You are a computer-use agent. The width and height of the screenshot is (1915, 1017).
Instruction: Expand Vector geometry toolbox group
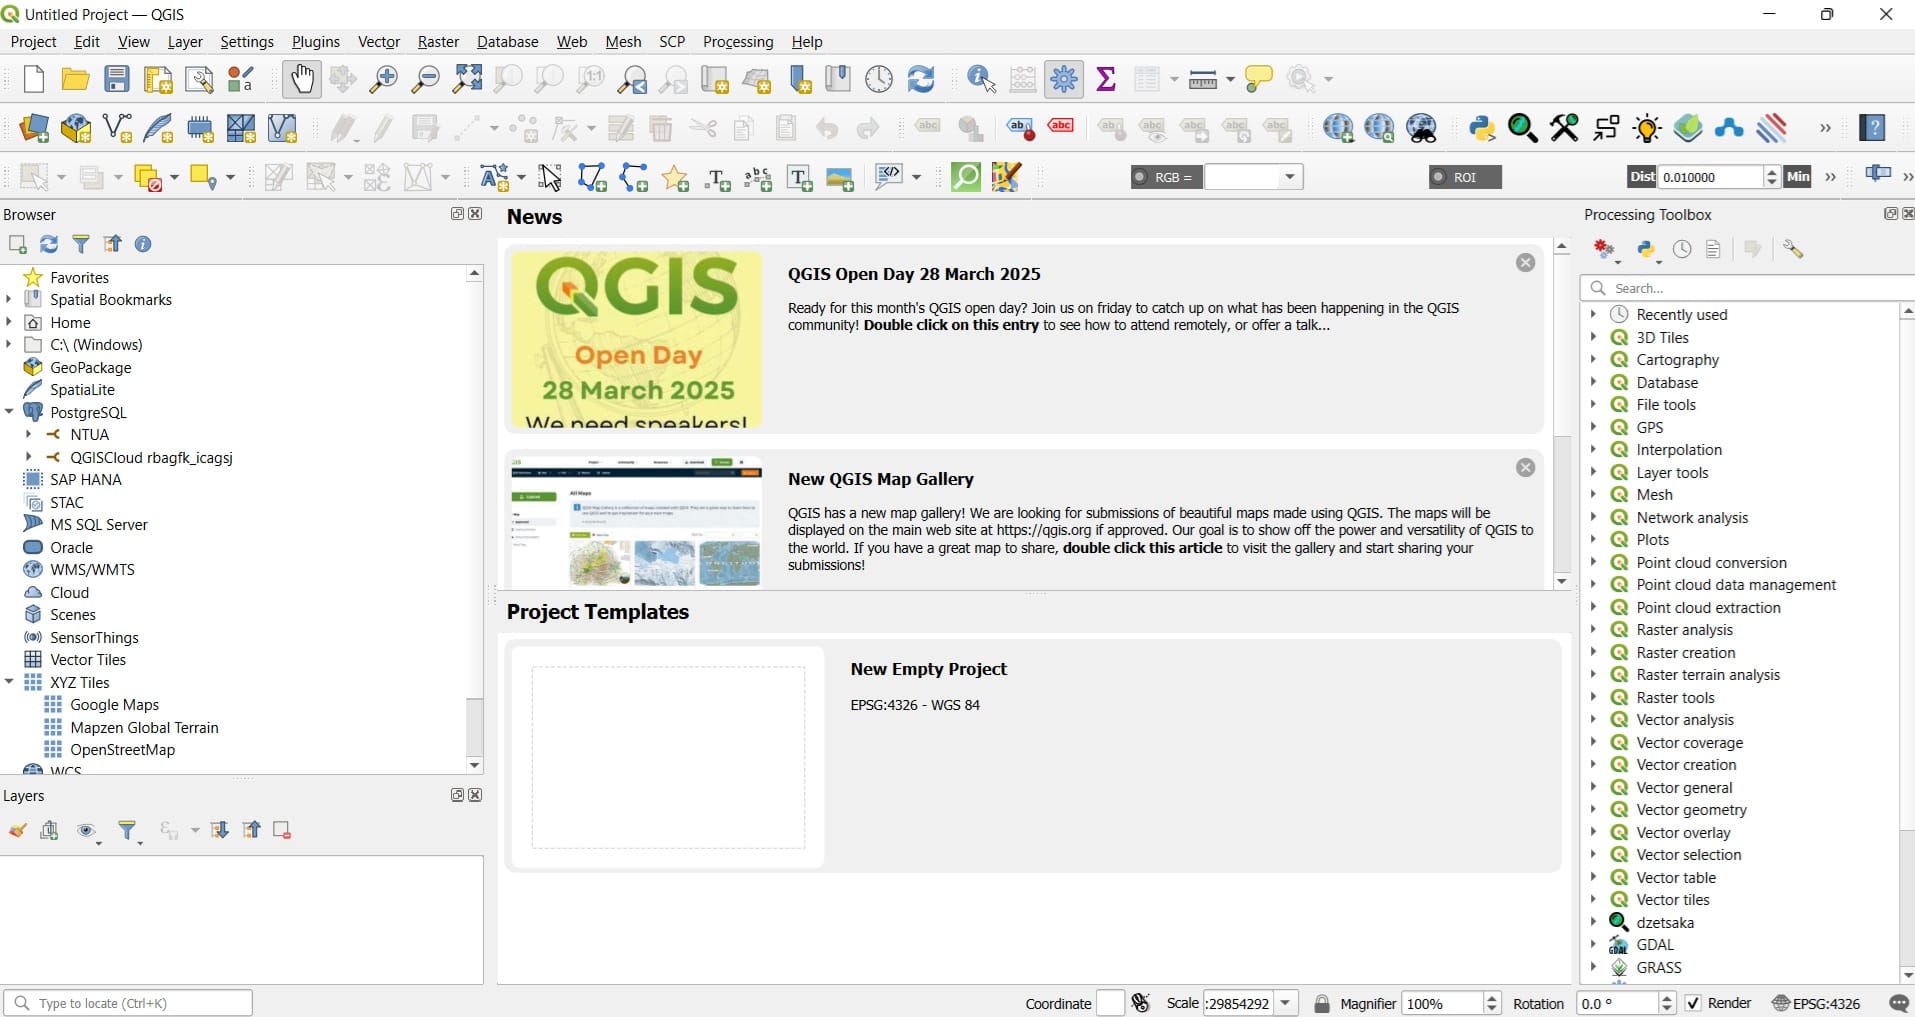1593,809
